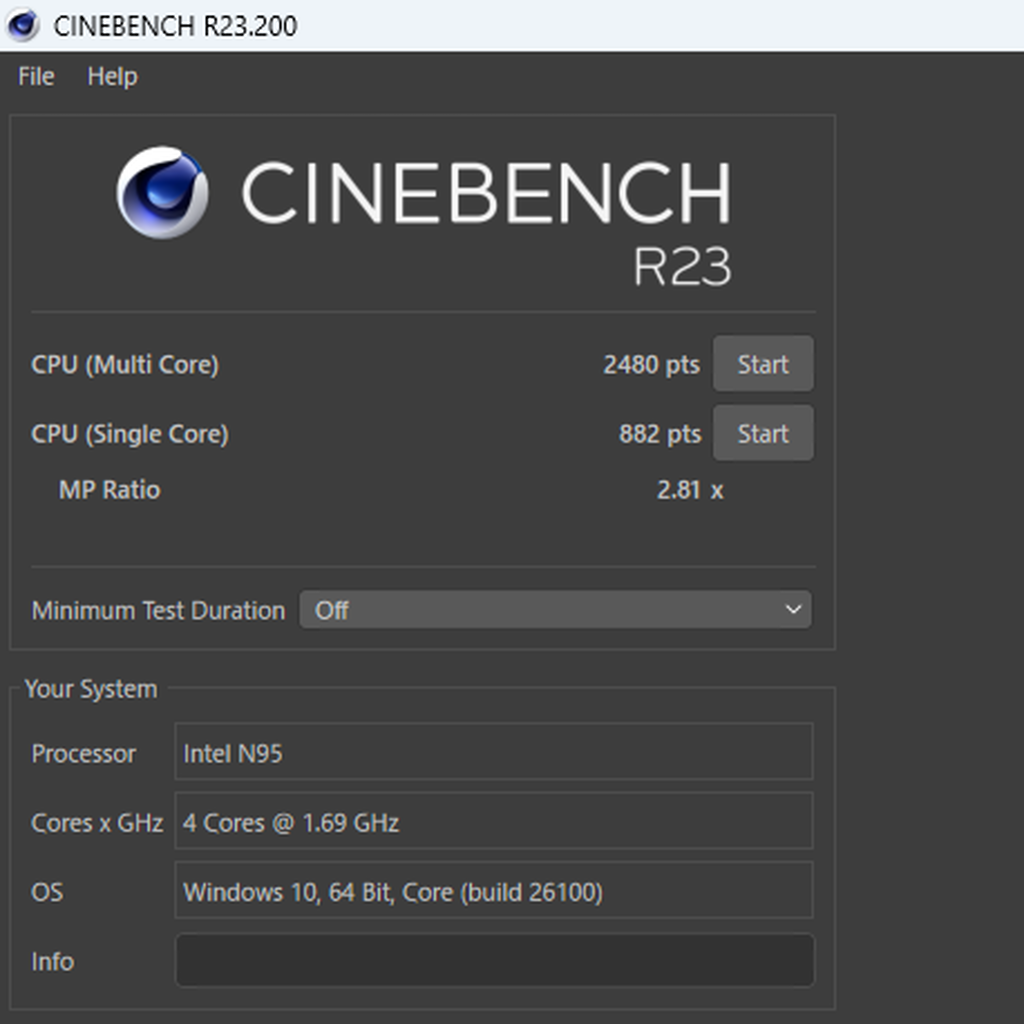This screenshot has width=1024, height=1024.
Task: Click the chevron arrow of duration dropdown
Action: click(793, 610)
